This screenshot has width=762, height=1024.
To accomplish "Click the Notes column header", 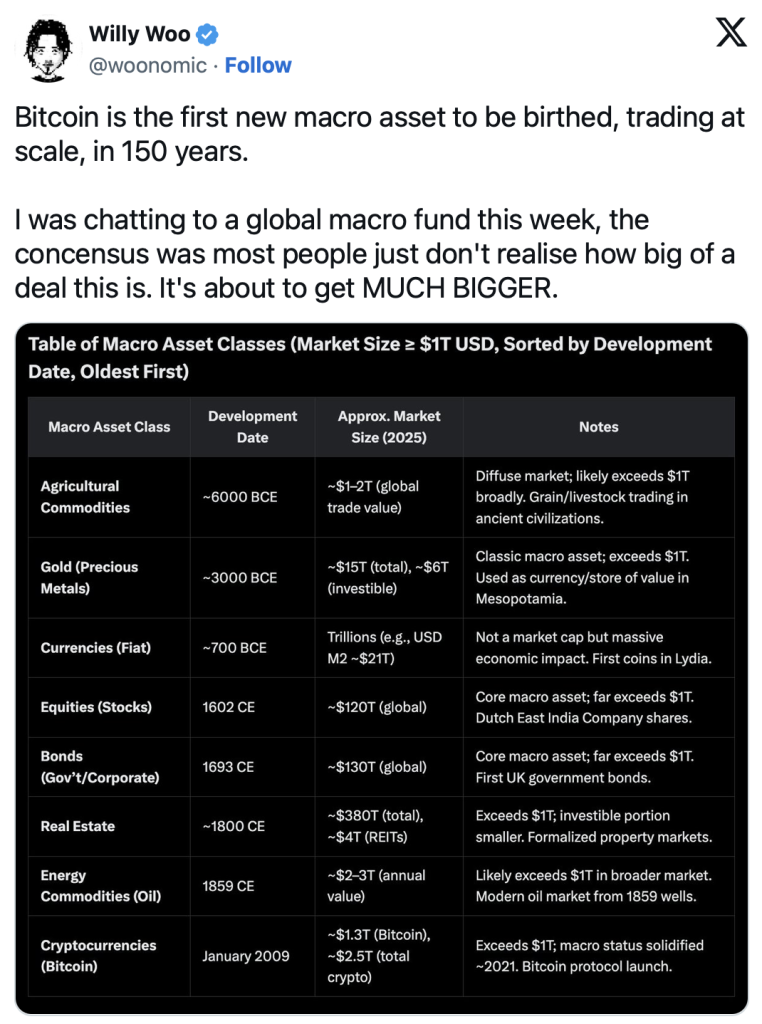I will coord(599,426).
